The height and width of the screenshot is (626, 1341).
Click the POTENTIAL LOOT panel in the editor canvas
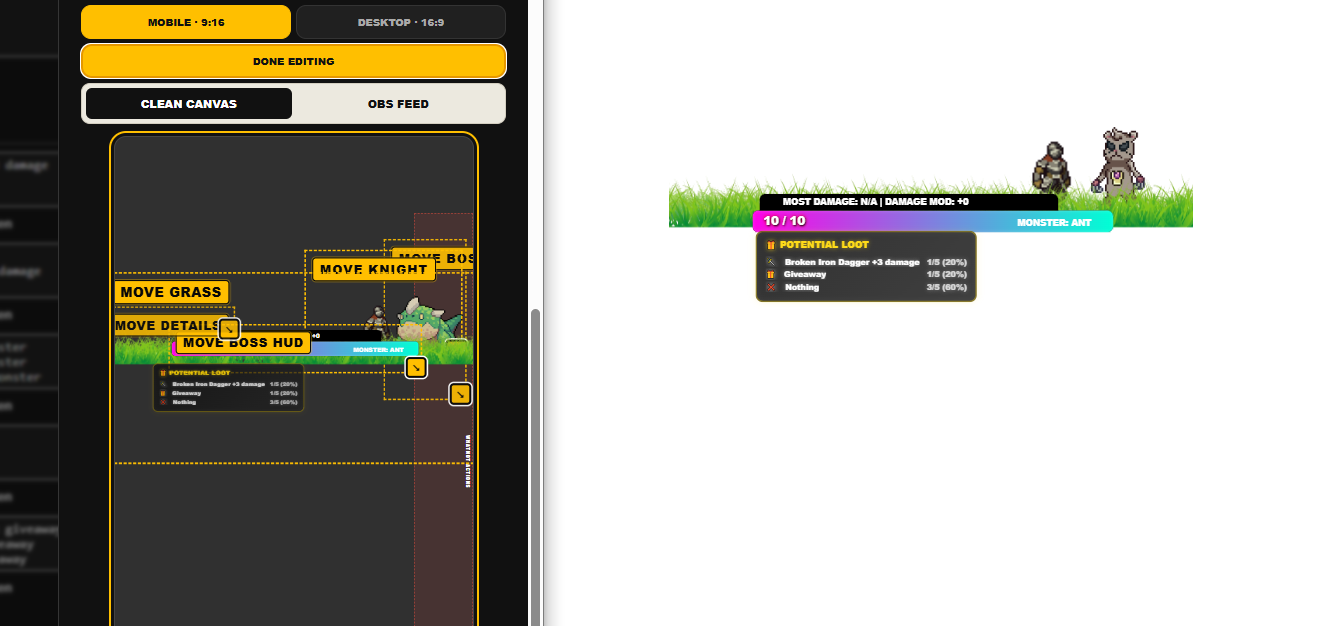pyautogui.click(x=228, y=388)
